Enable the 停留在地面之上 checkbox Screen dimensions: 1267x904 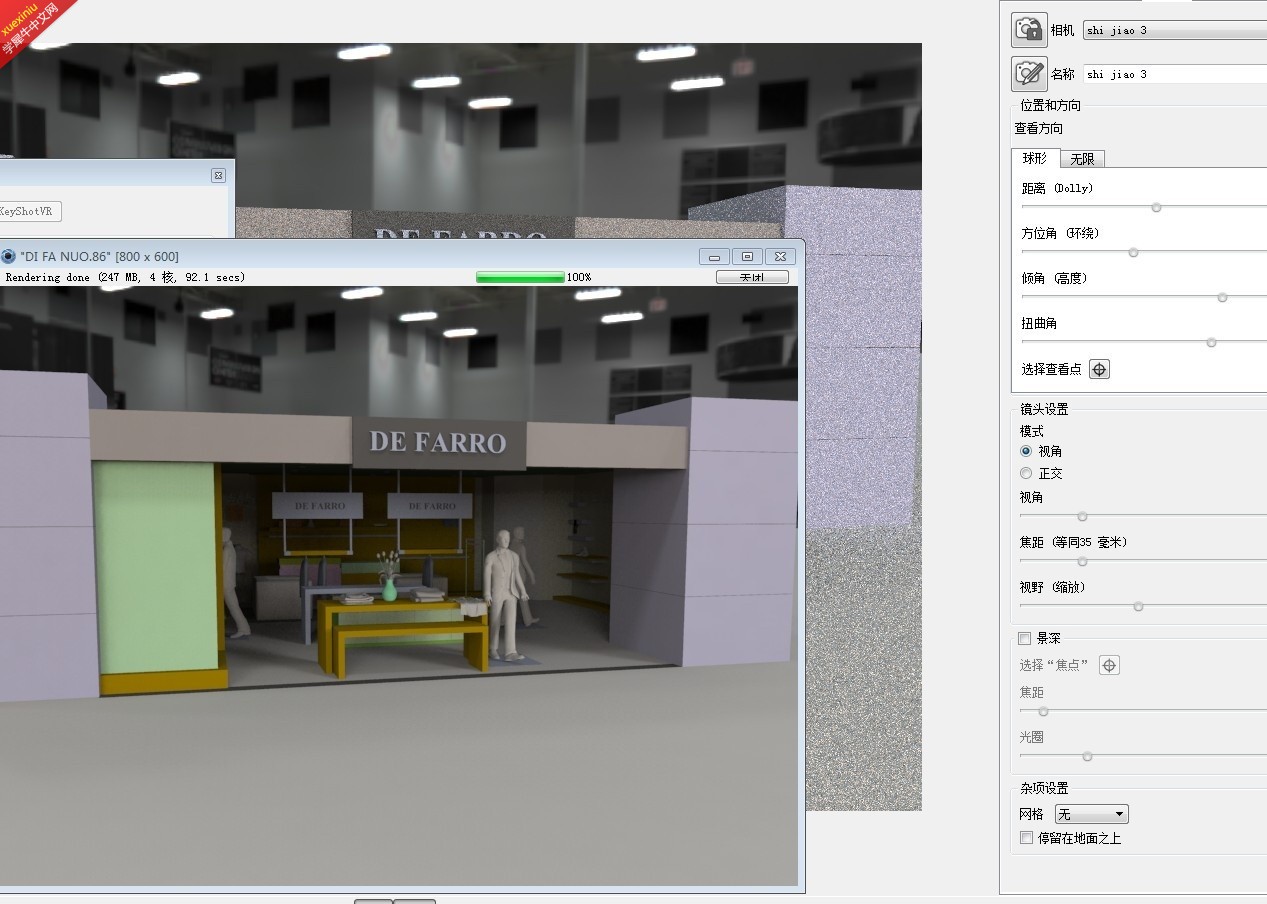click(1026, 838)
